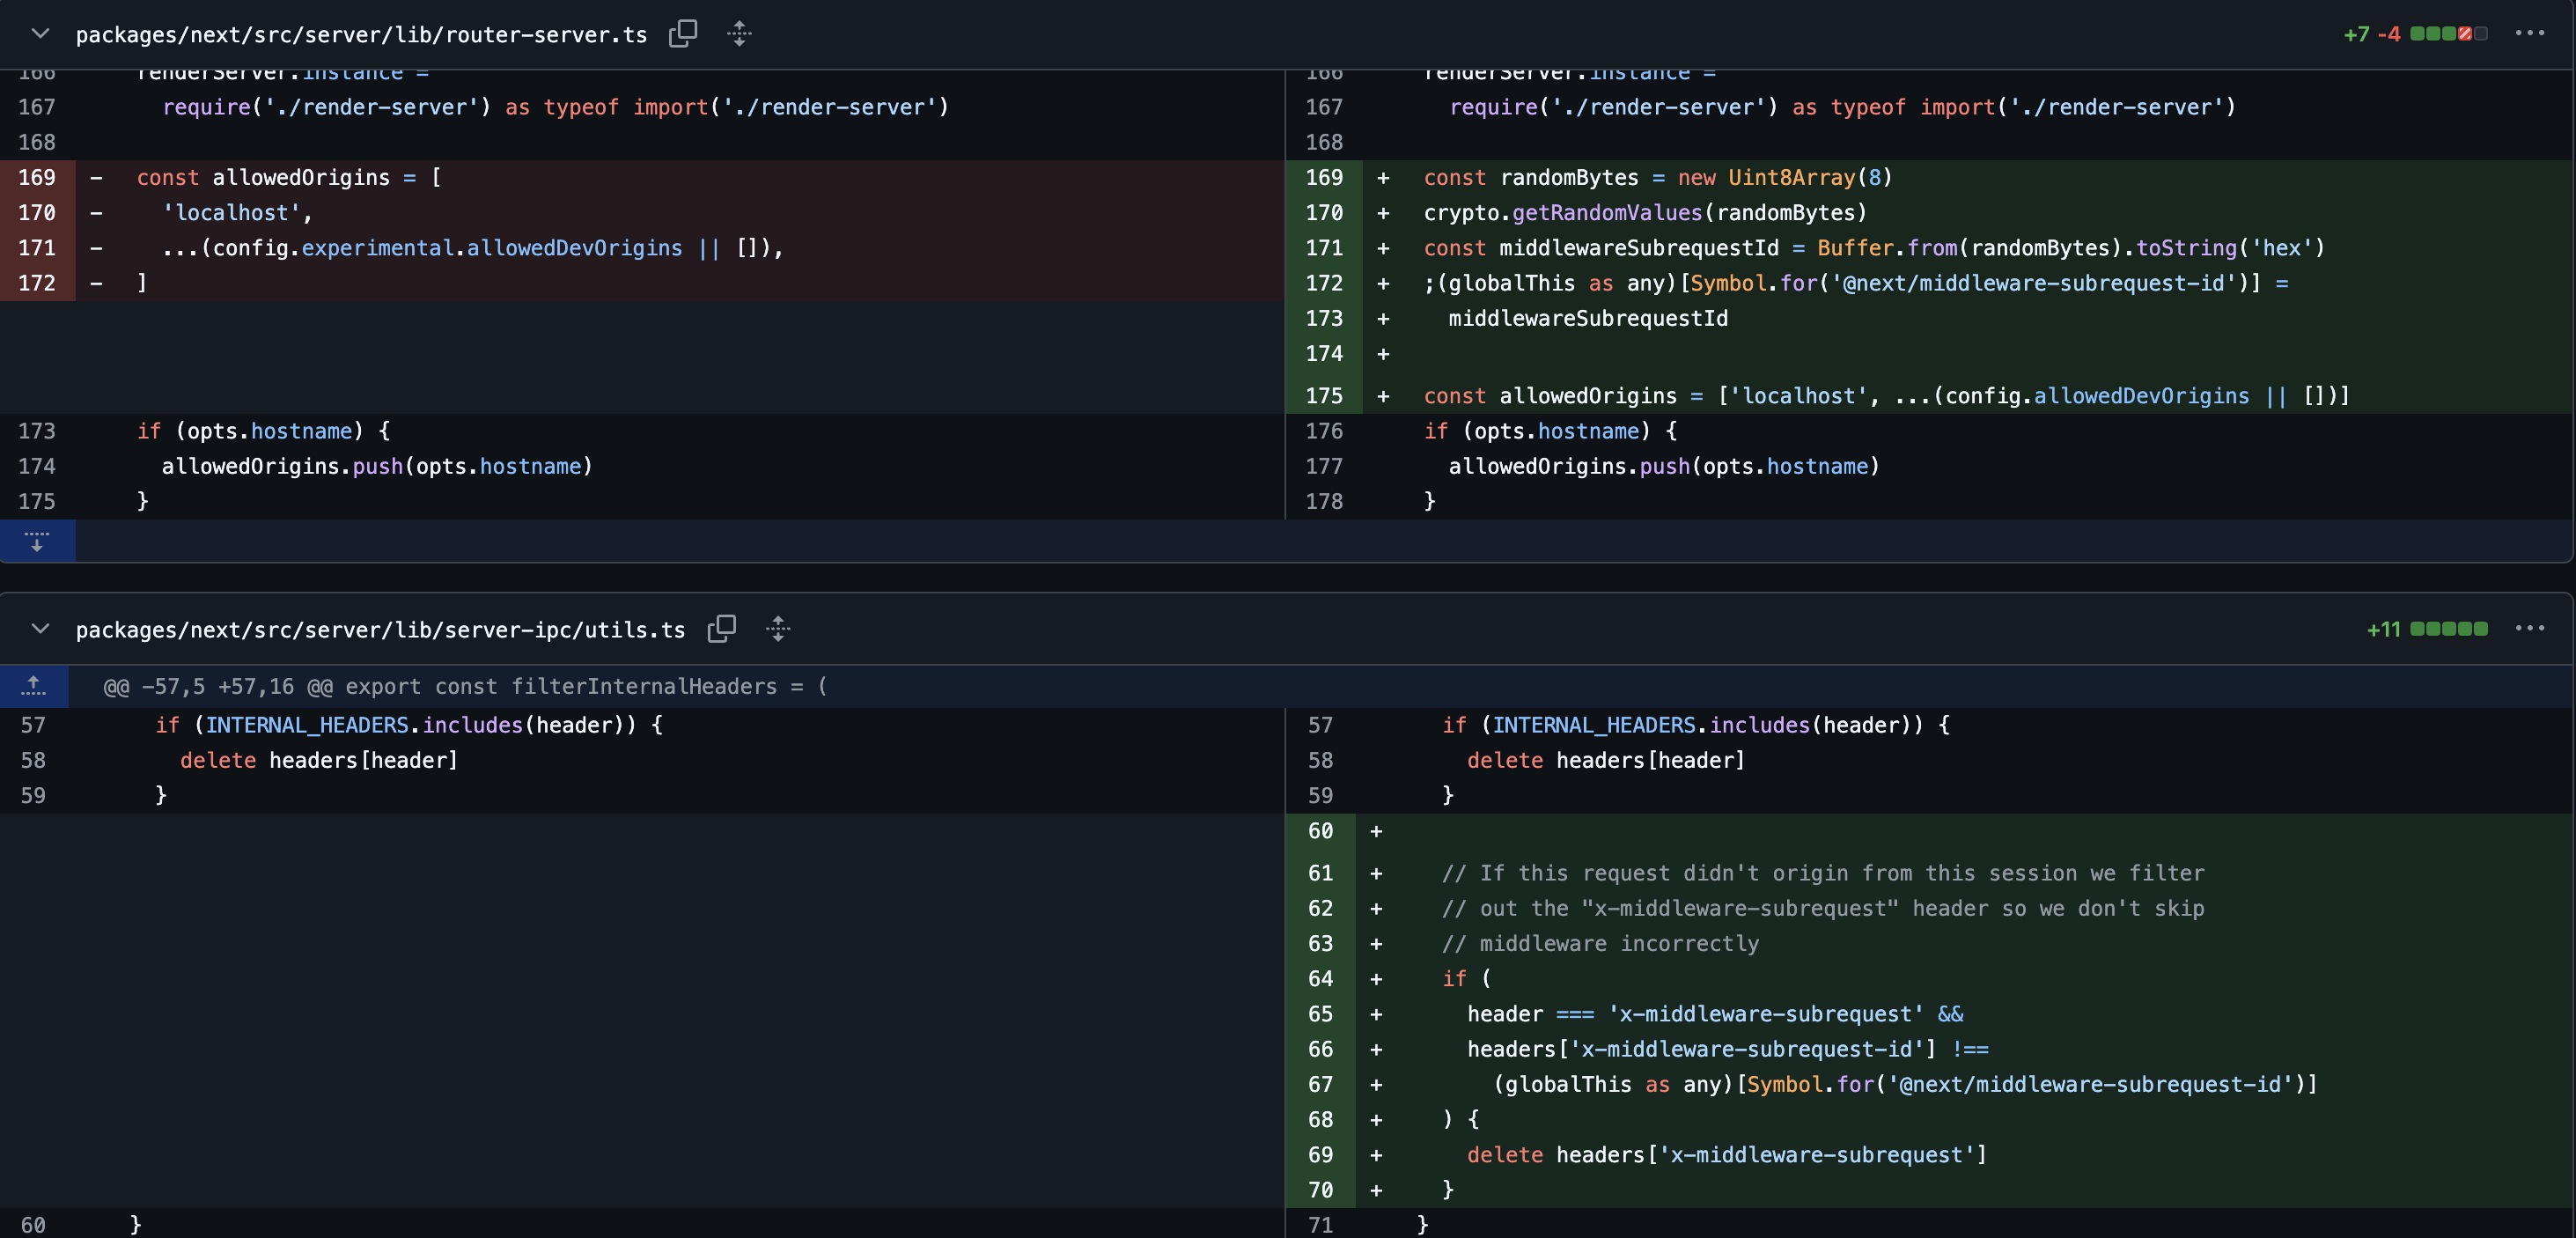Copy the router-server.ts file path
Screen dimensions: 2576x1238
coord(683,34)
